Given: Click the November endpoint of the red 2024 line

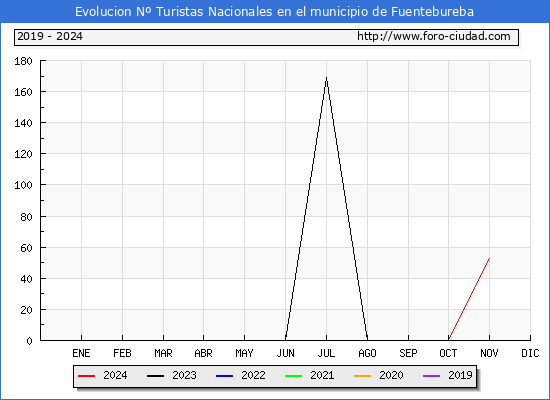Looking at the screenshot, I should point(489,258).
